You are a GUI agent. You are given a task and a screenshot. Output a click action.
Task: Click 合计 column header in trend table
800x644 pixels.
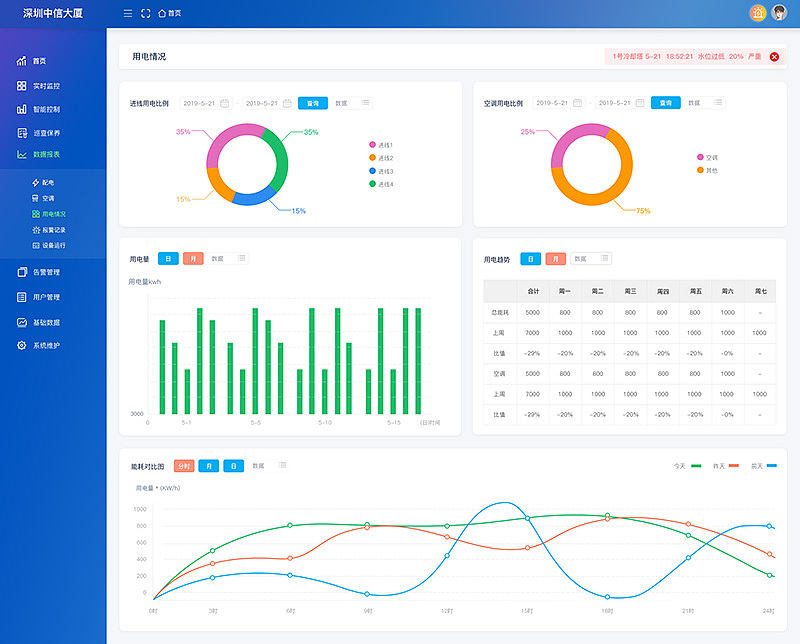pos(533,291)
